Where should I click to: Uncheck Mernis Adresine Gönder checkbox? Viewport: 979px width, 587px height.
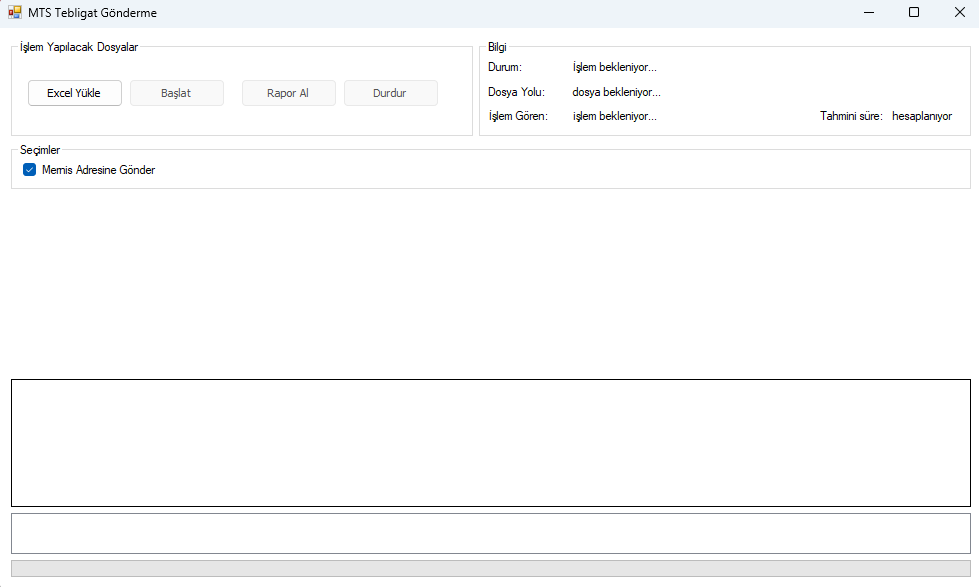[x=29, y=170]
